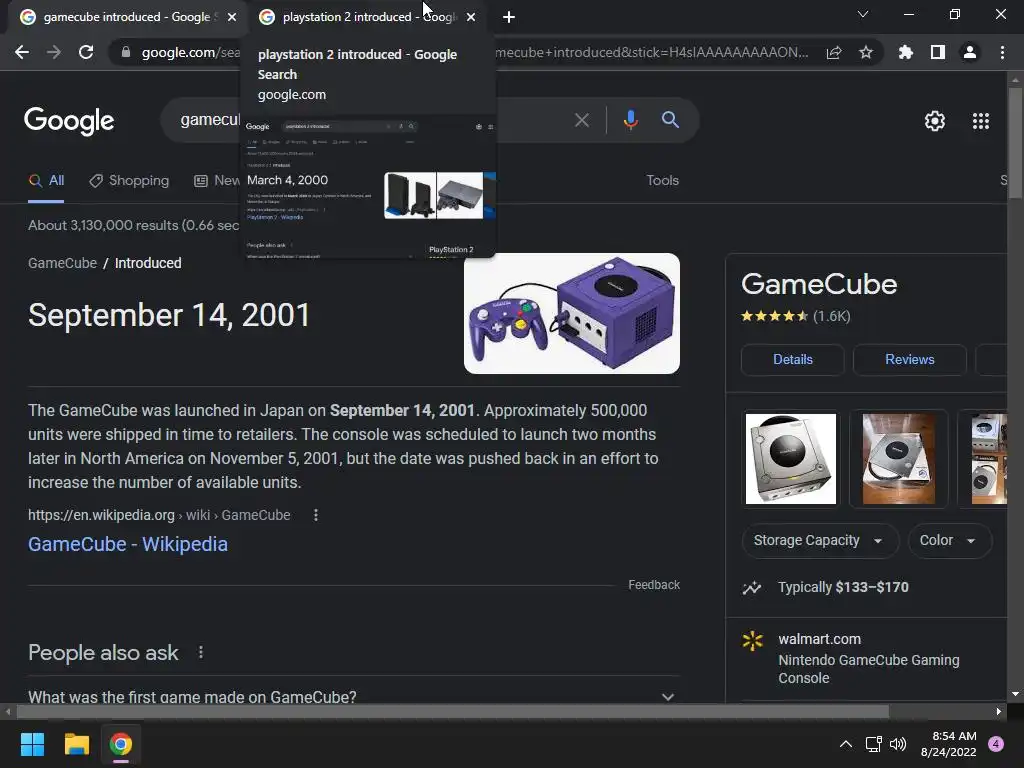Select the All search filter

click(46, 181)
